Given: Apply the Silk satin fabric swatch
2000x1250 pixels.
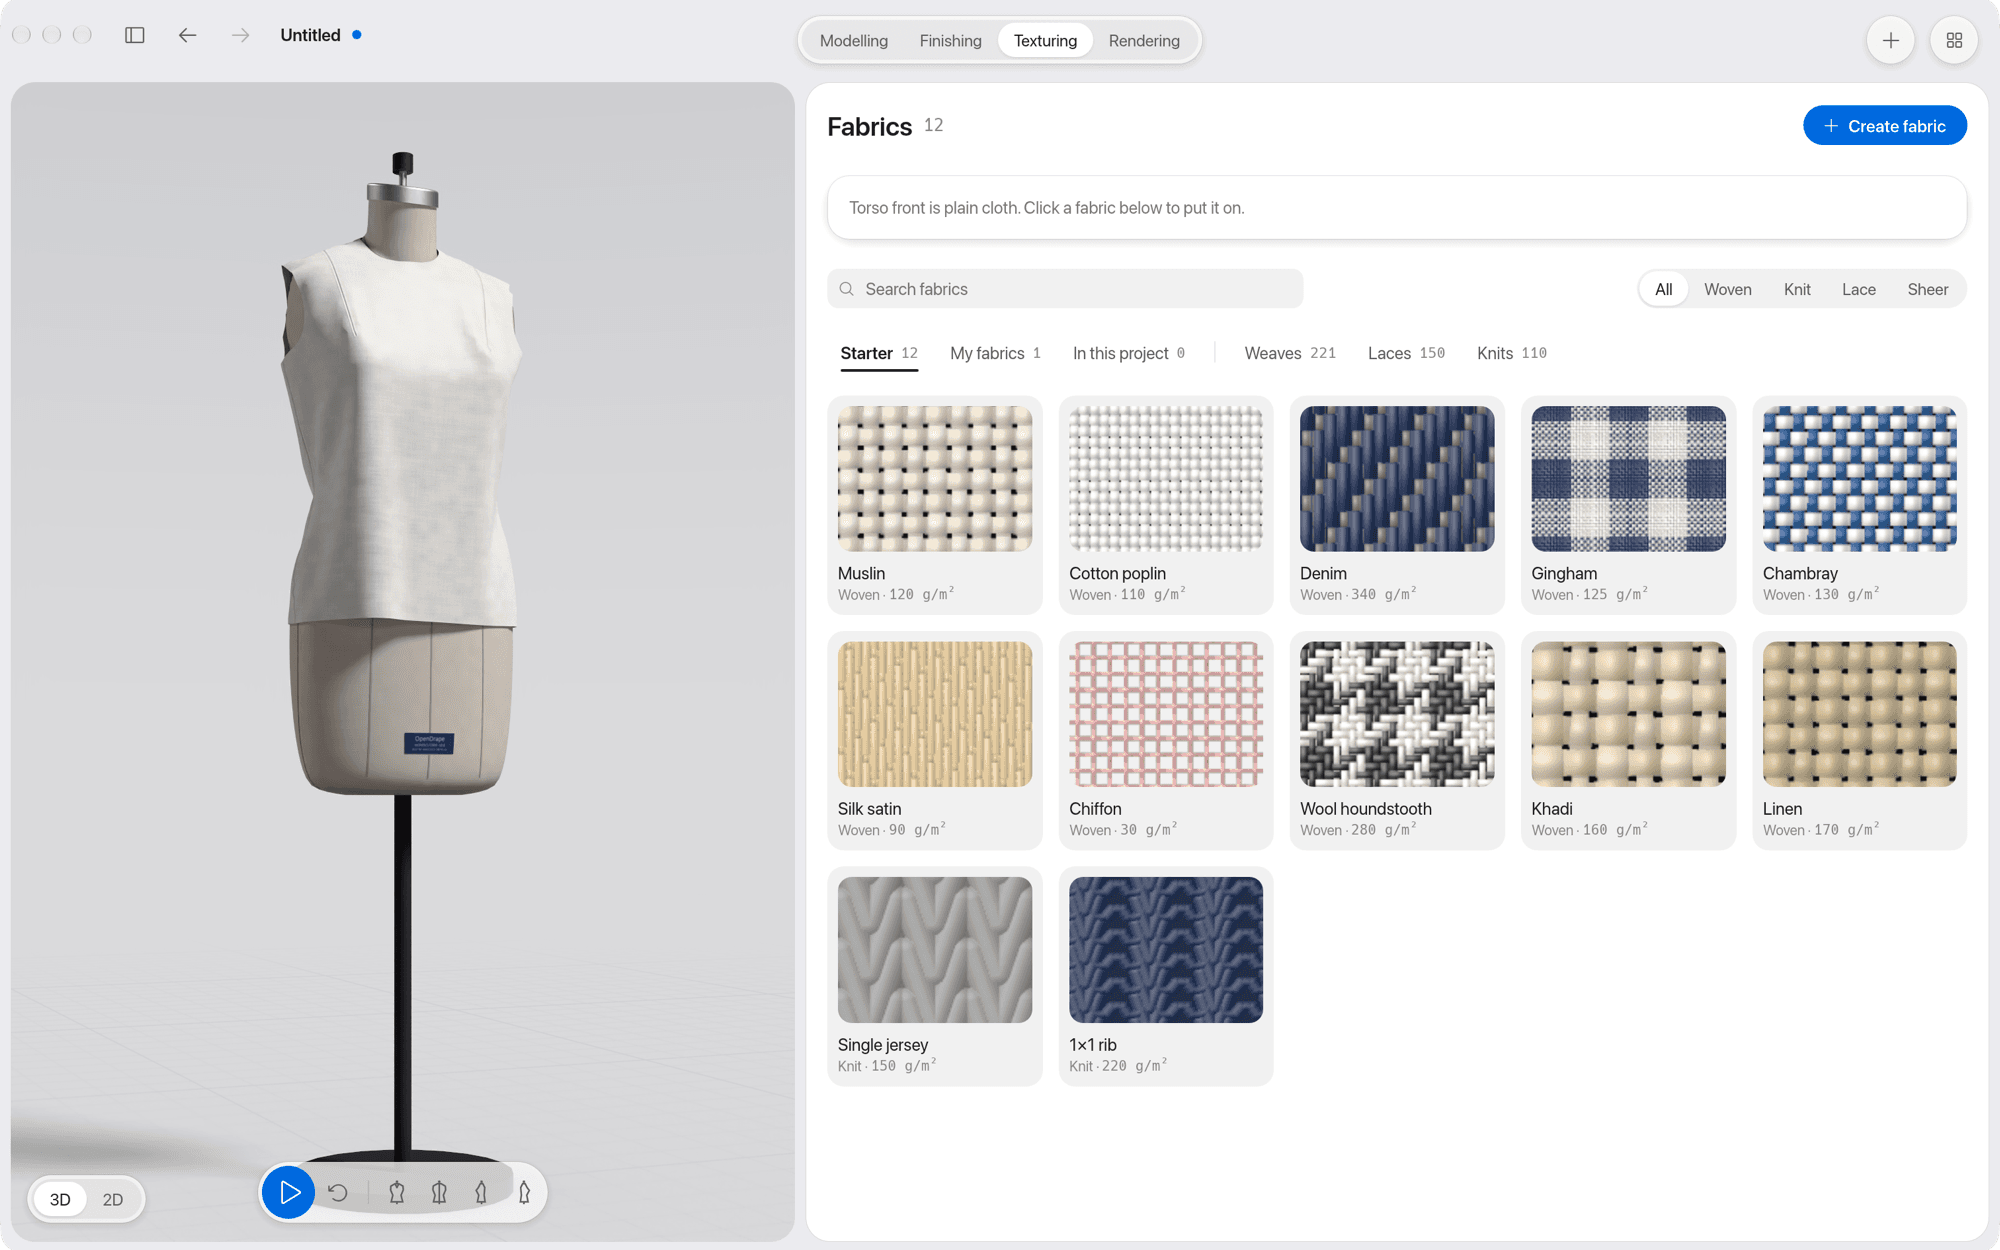Looking at the screenshot, I should click(934, 740).
